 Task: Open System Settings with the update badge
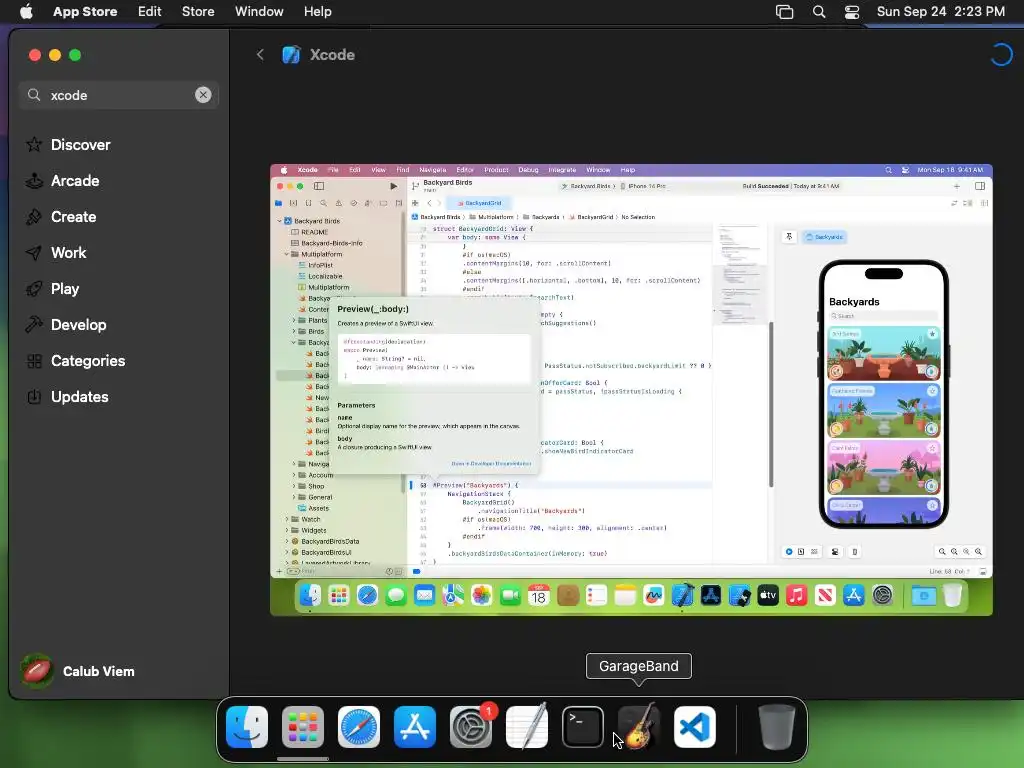tap(471, 727)
